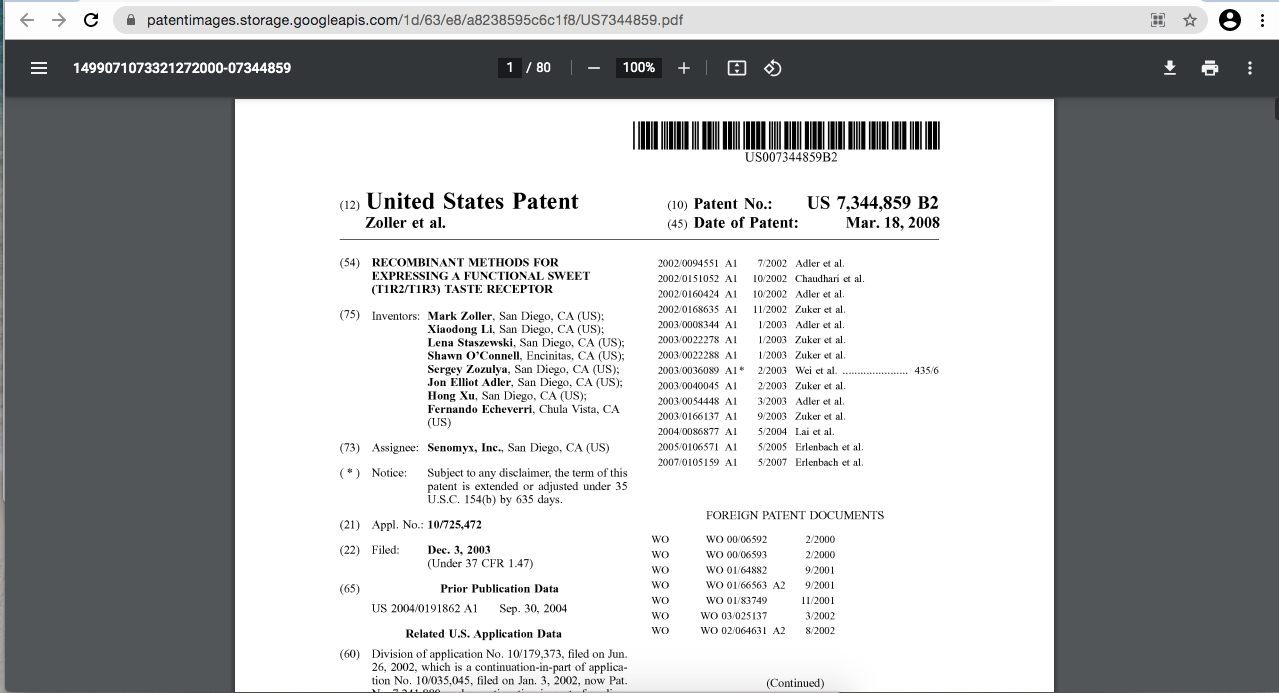1279x693 pixels.
Task: Click inventor name 'Mark Zoller'
Action: 460,316
